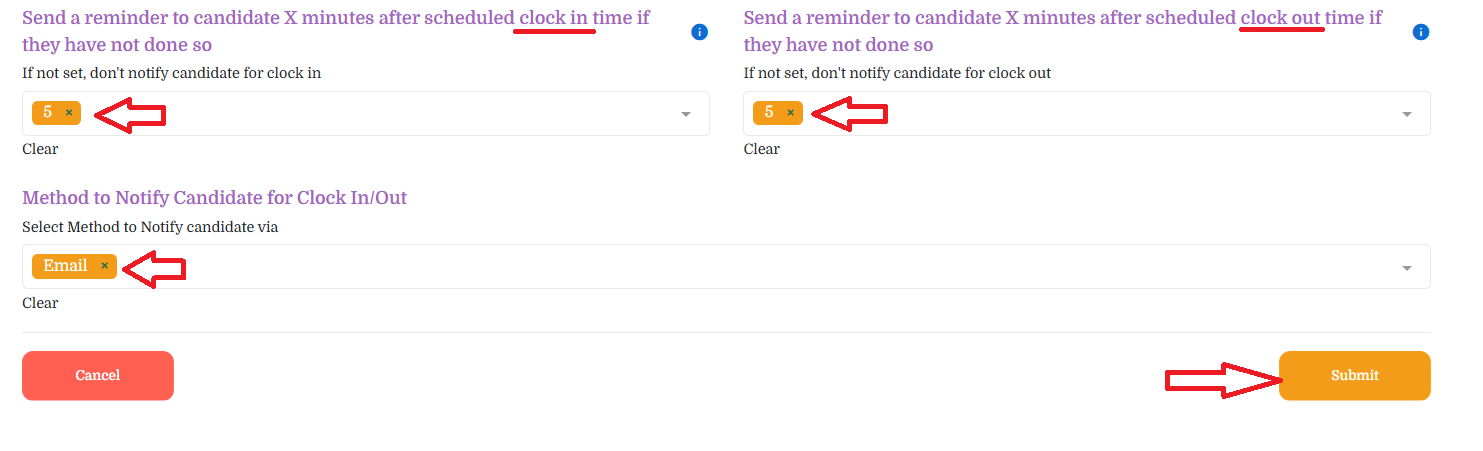The image size is (1483, 451).
Task: Clear the clock in reminder selection
Action: coord(40,149)
